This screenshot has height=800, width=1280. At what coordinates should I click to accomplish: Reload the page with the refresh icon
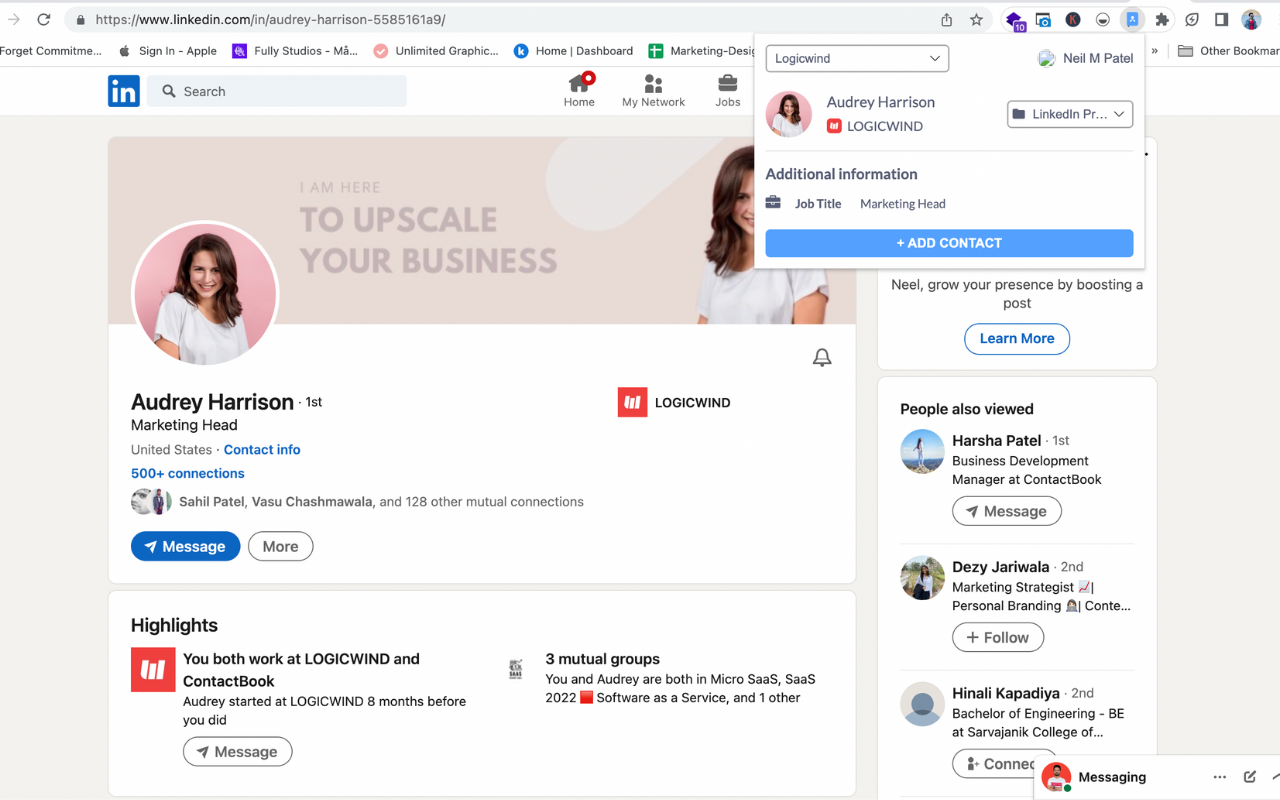point(44,19)
